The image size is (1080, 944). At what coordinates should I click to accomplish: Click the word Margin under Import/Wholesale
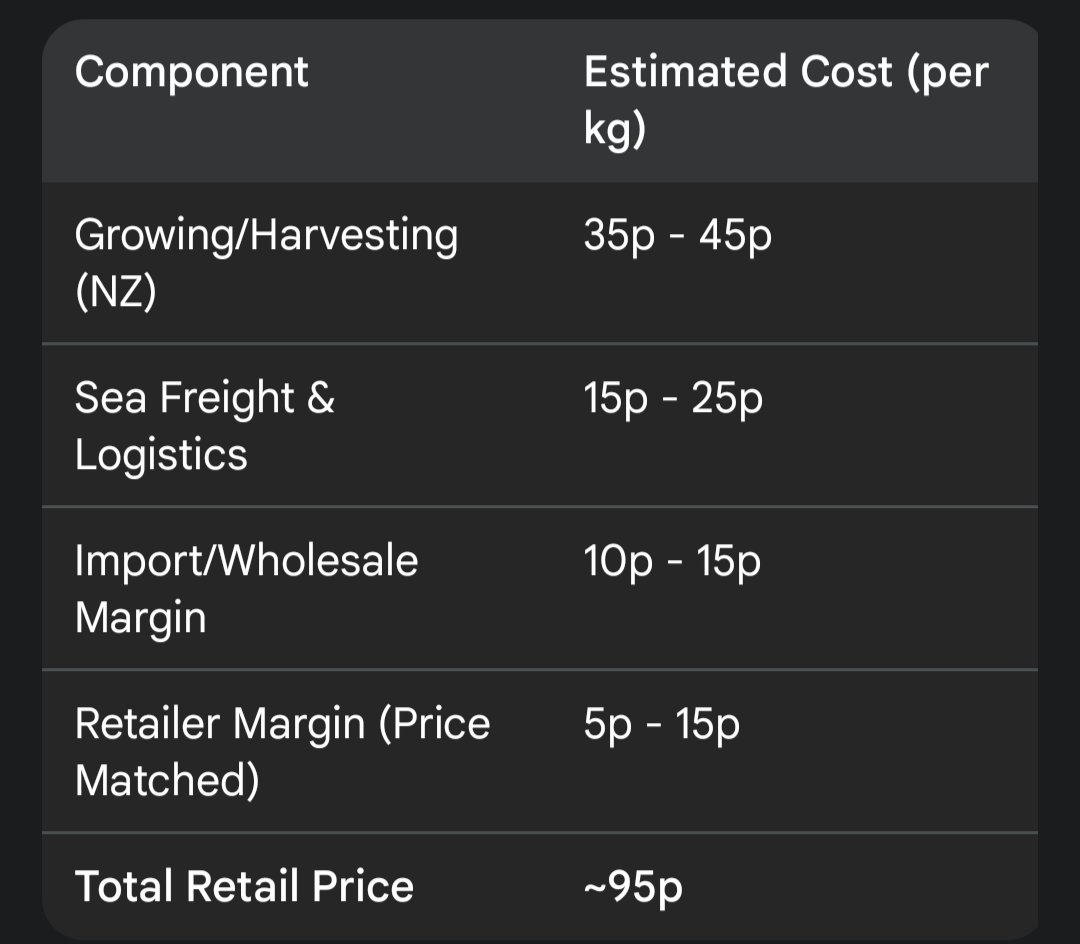click(x=141, y=618)
